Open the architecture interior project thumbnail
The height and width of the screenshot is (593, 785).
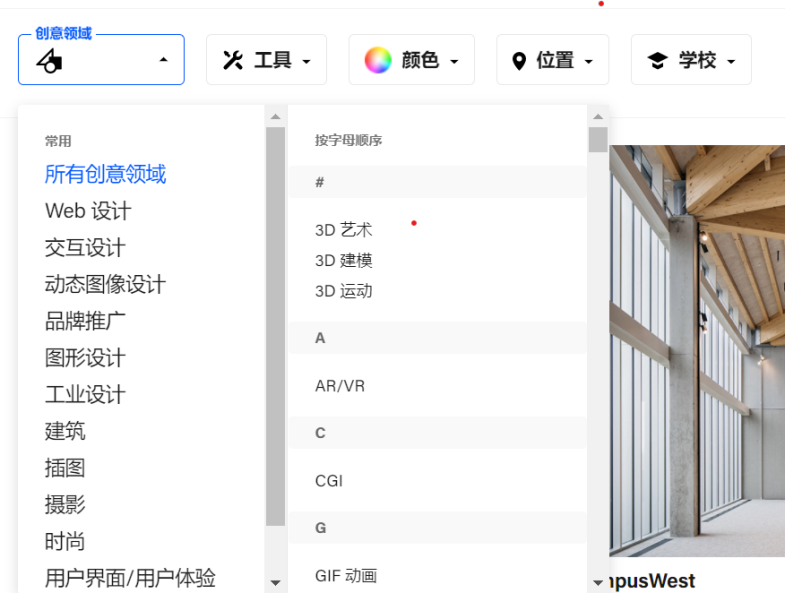pyautogui.click(x=697, y=350)
